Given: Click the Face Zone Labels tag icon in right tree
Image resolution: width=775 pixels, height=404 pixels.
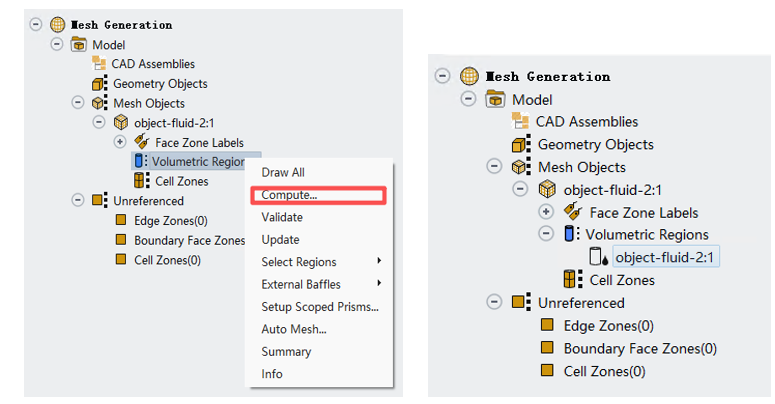Looking at the screenshot, I should point(573,212).
